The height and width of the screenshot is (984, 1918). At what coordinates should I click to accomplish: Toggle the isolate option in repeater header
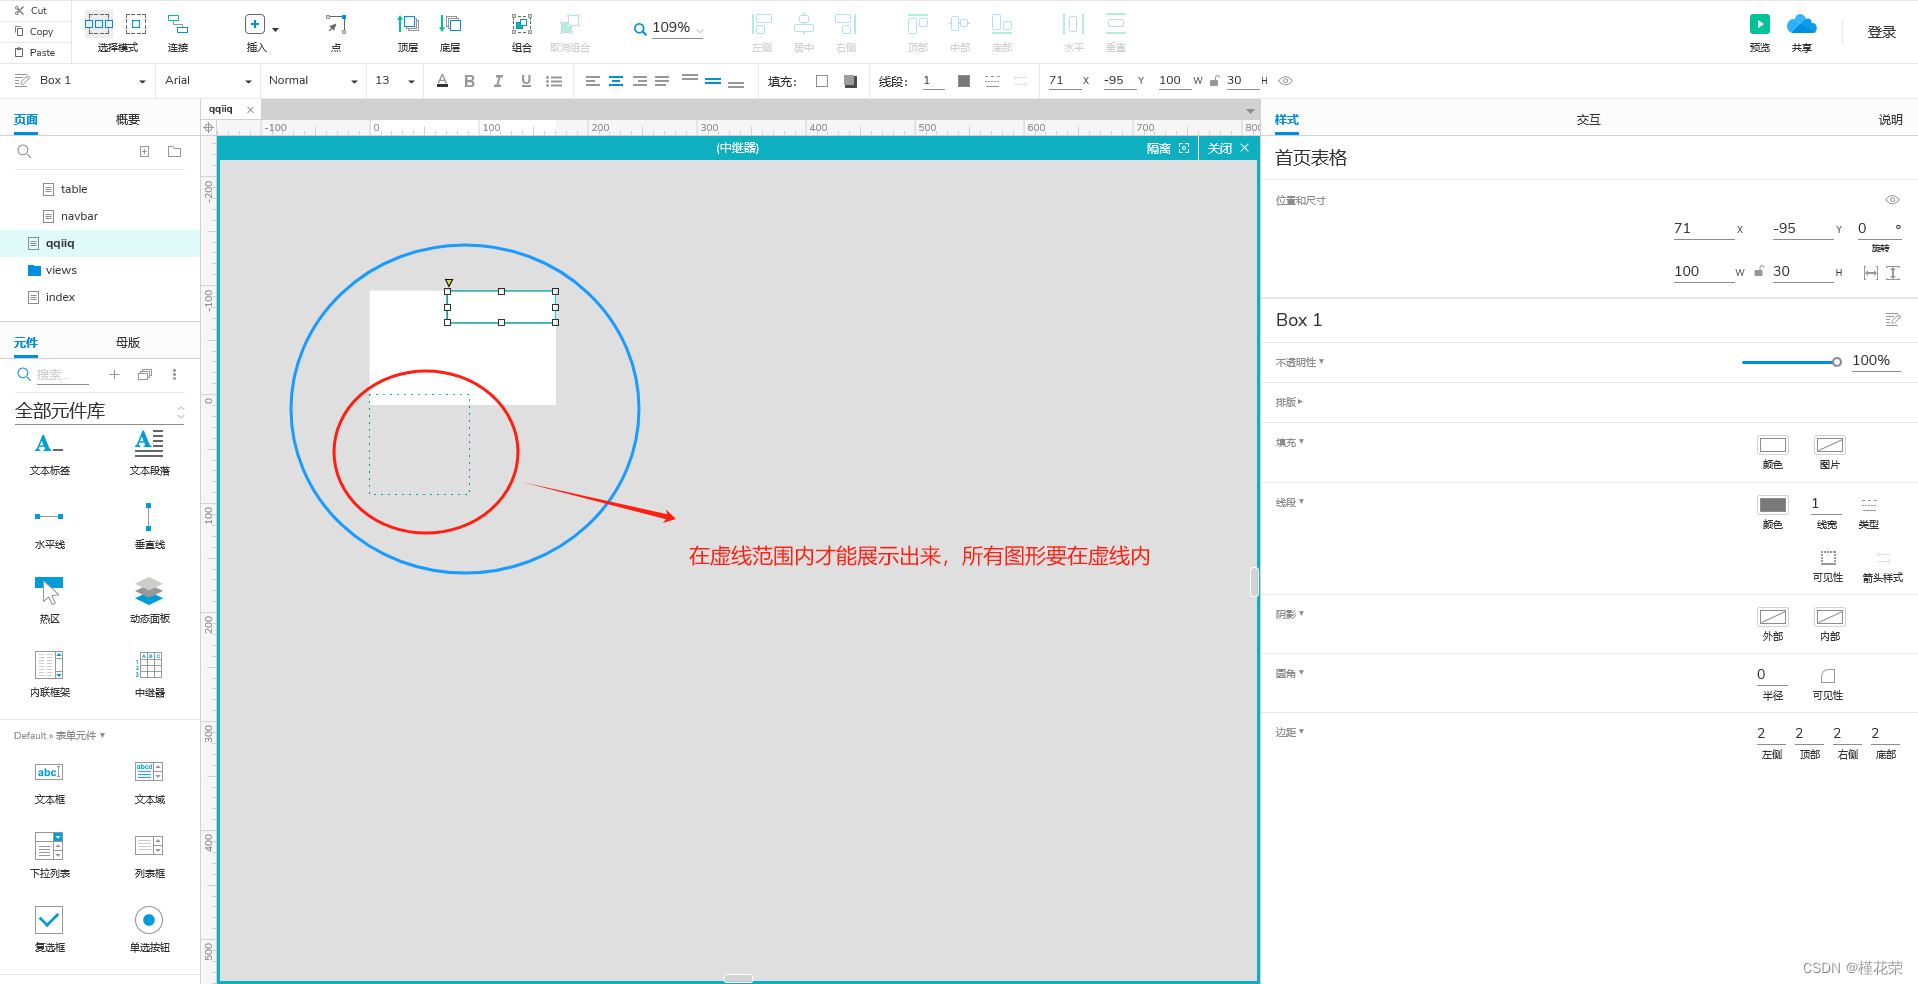(x=1168, y=148)
